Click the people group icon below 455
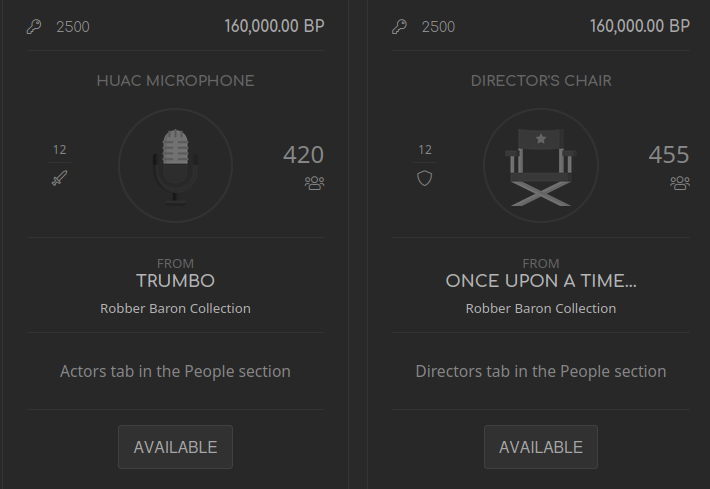 coord(680,183)
